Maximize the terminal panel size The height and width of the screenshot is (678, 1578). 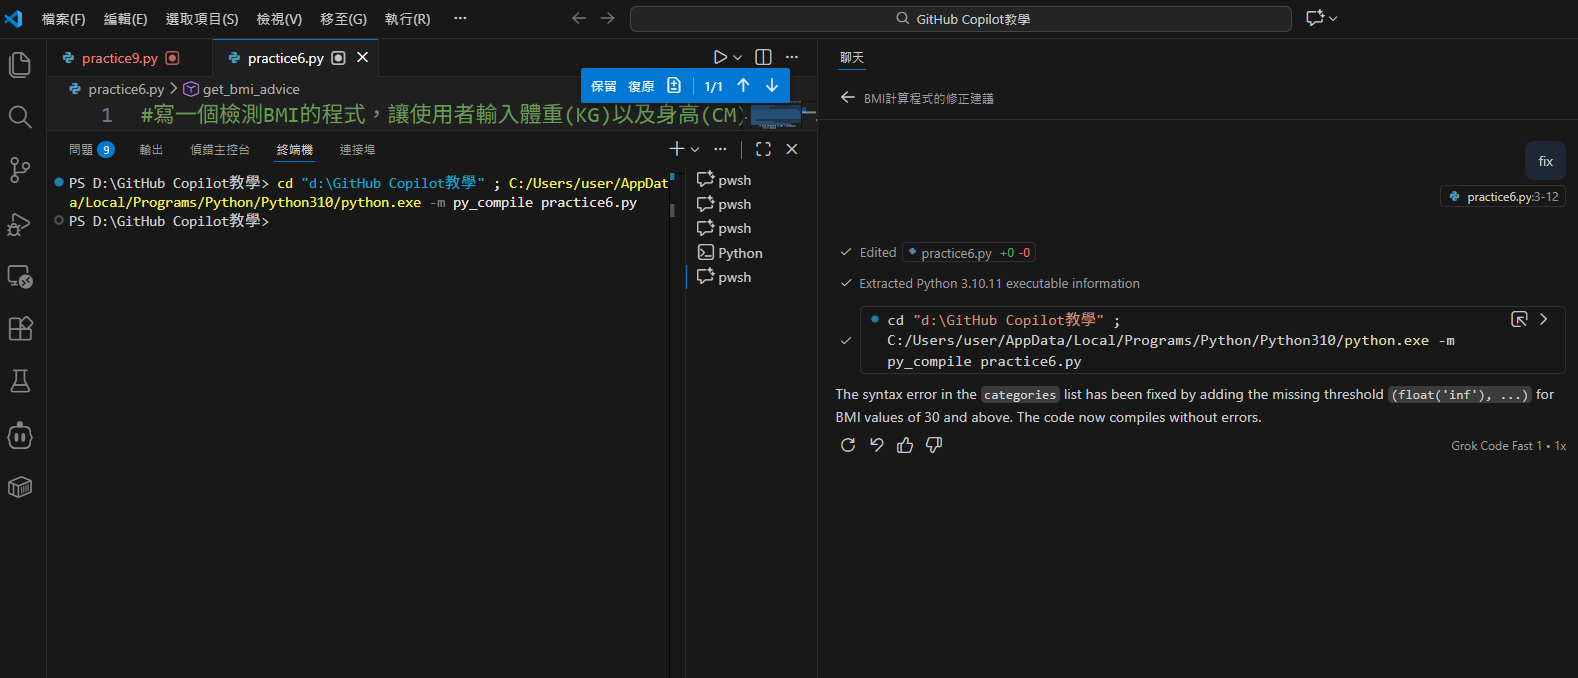[763, 149]
